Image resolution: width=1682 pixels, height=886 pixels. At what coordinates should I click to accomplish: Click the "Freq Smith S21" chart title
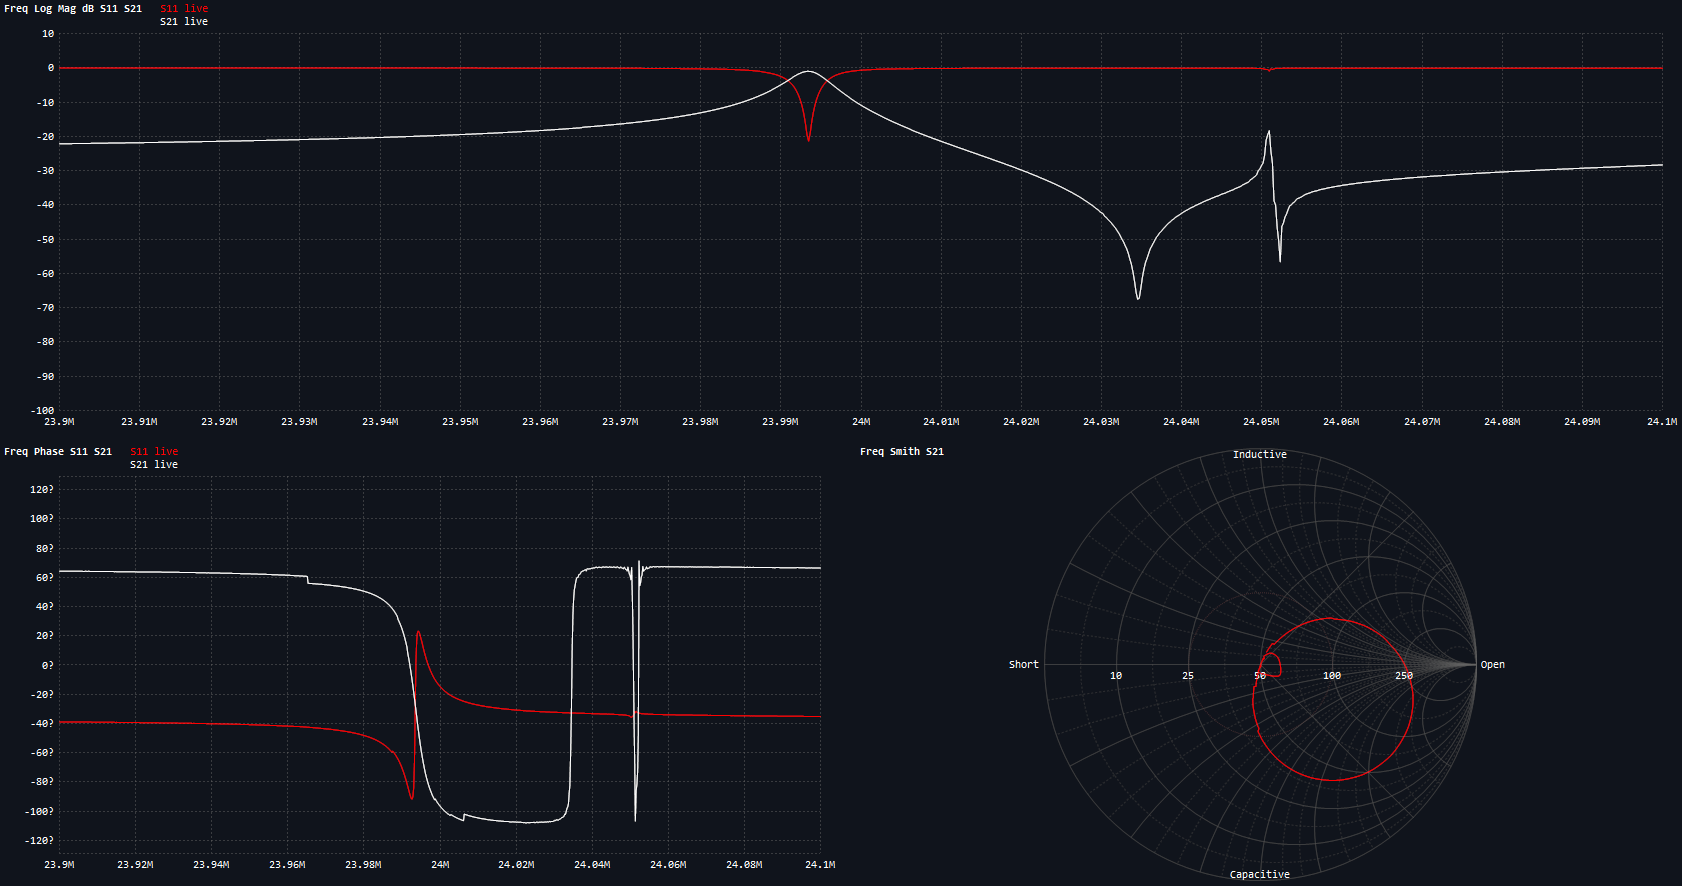[902, 451]
